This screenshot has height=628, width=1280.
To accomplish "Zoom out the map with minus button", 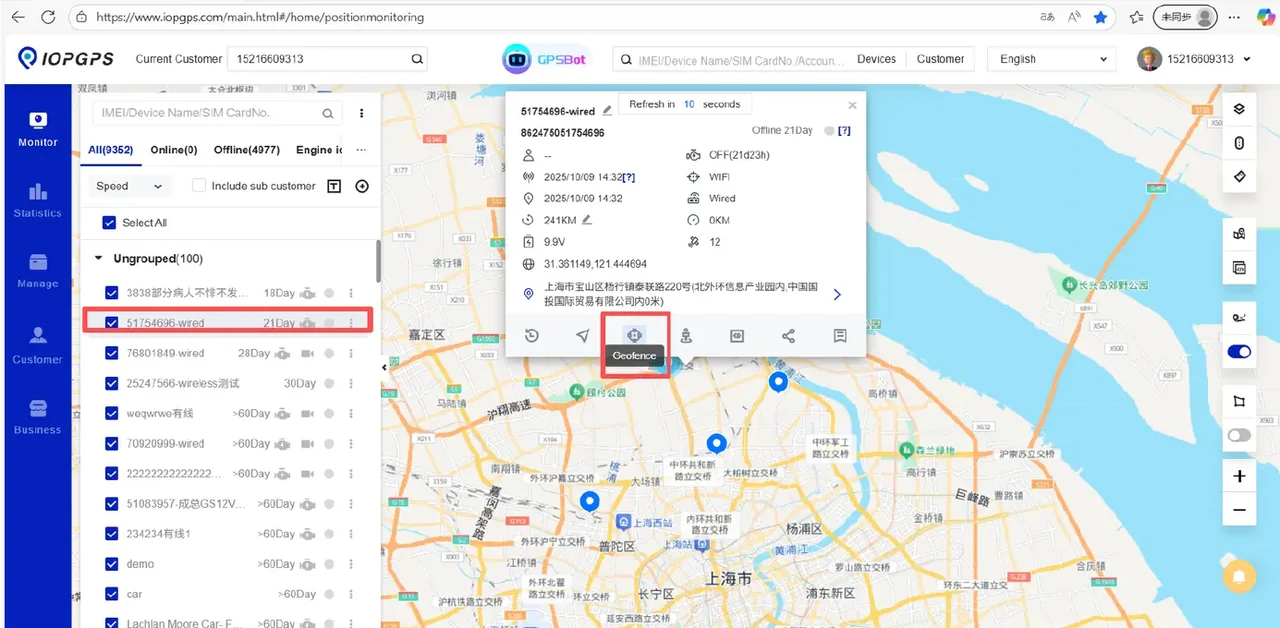I will point(1239,510).
